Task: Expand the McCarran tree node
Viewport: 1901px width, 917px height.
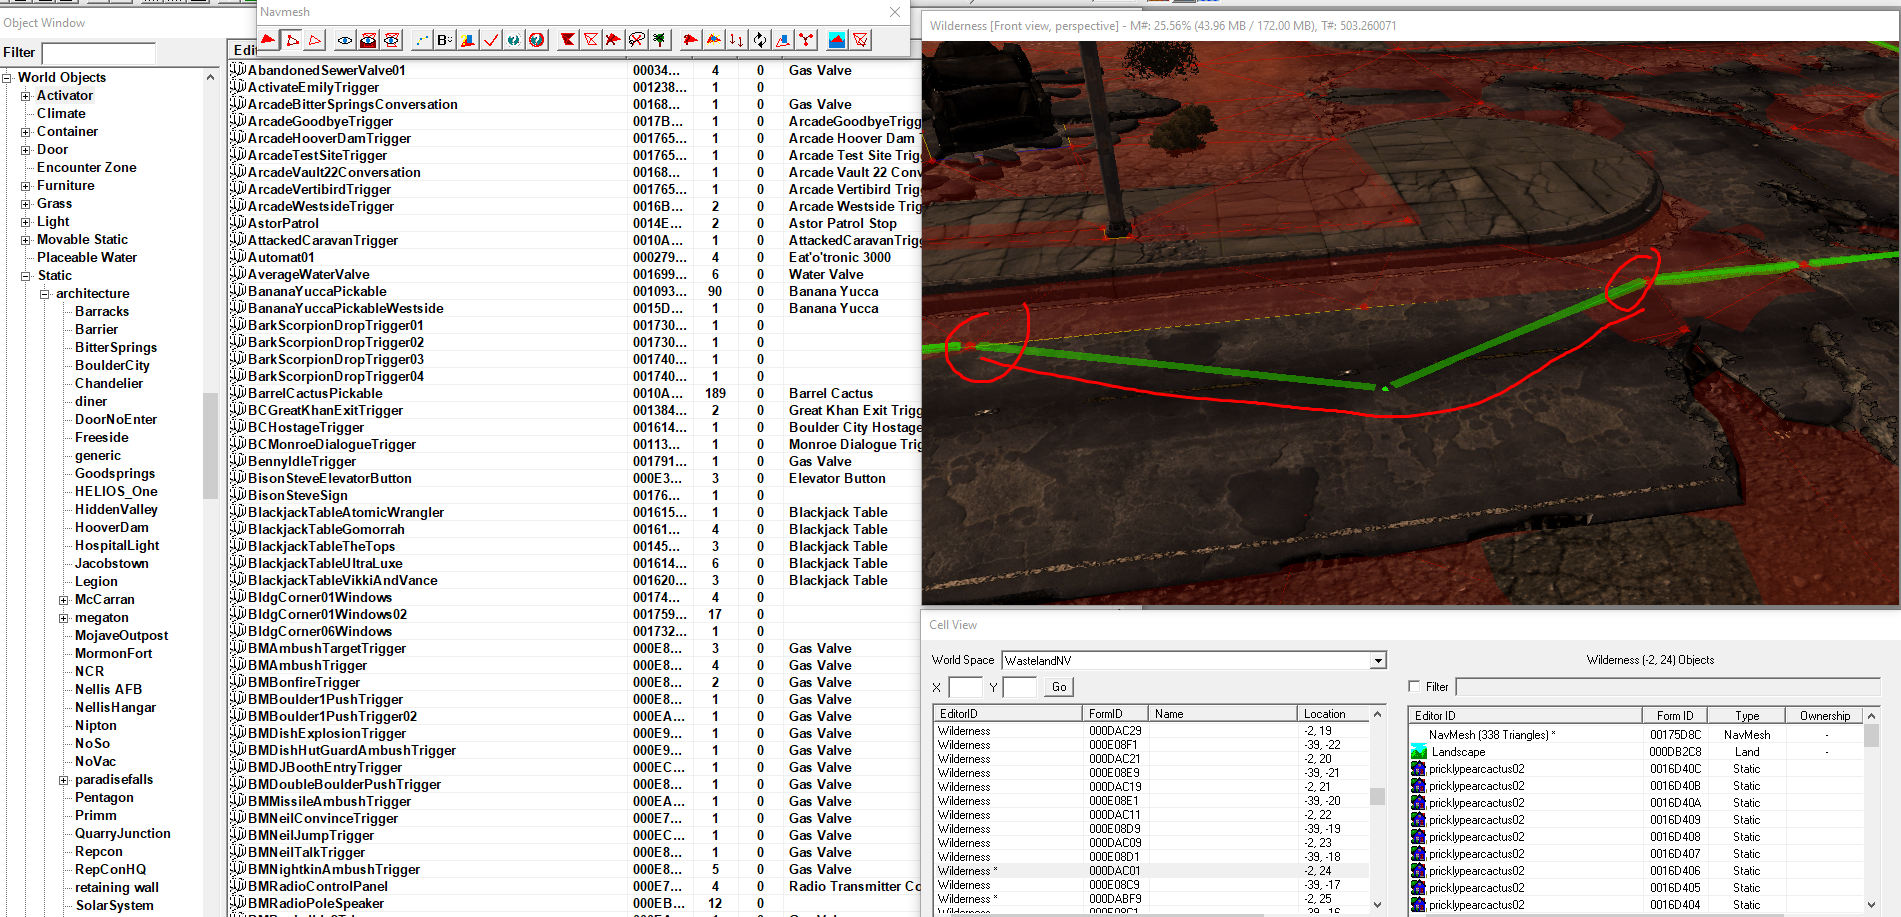Action: [x=64, y=600]
